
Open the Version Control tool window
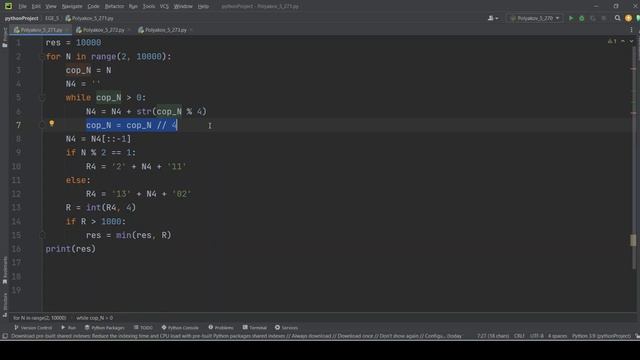pos(33,328)
